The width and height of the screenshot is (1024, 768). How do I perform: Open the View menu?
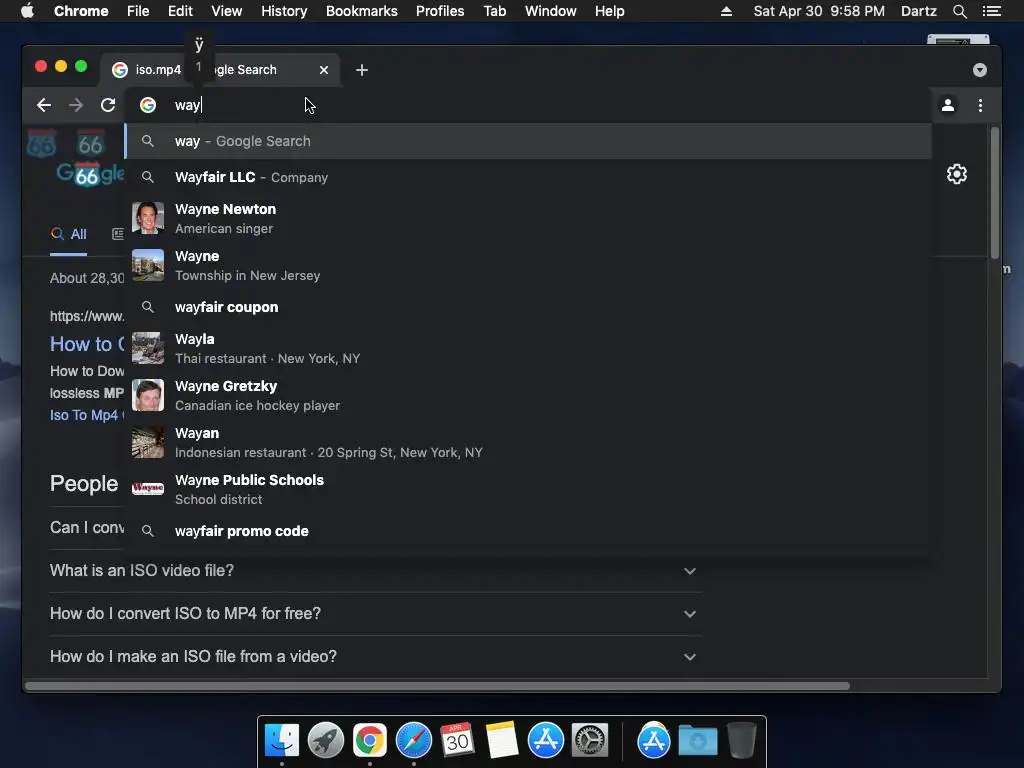pyautogui.click(x=227, y=11)
